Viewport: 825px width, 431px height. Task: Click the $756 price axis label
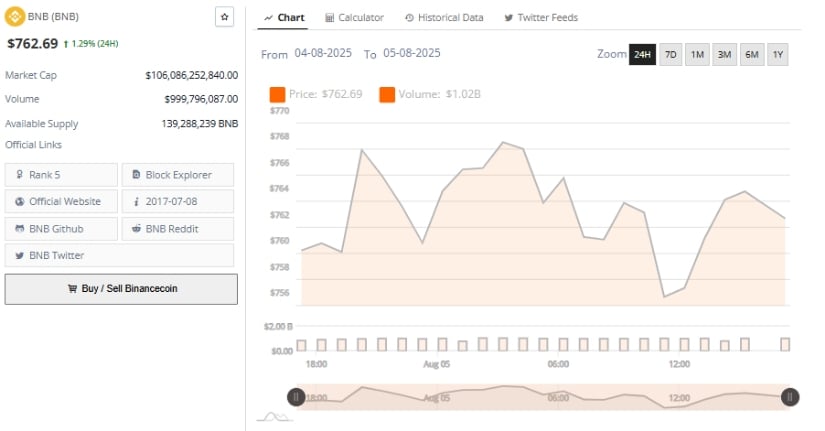click(x=279, y=293)
